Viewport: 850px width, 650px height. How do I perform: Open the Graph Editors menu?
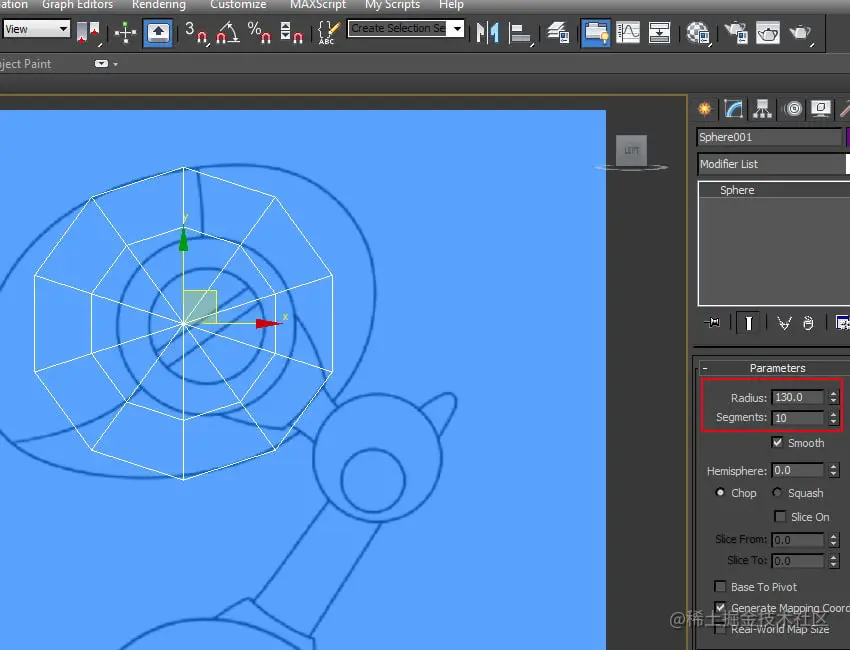pos(78,5)
